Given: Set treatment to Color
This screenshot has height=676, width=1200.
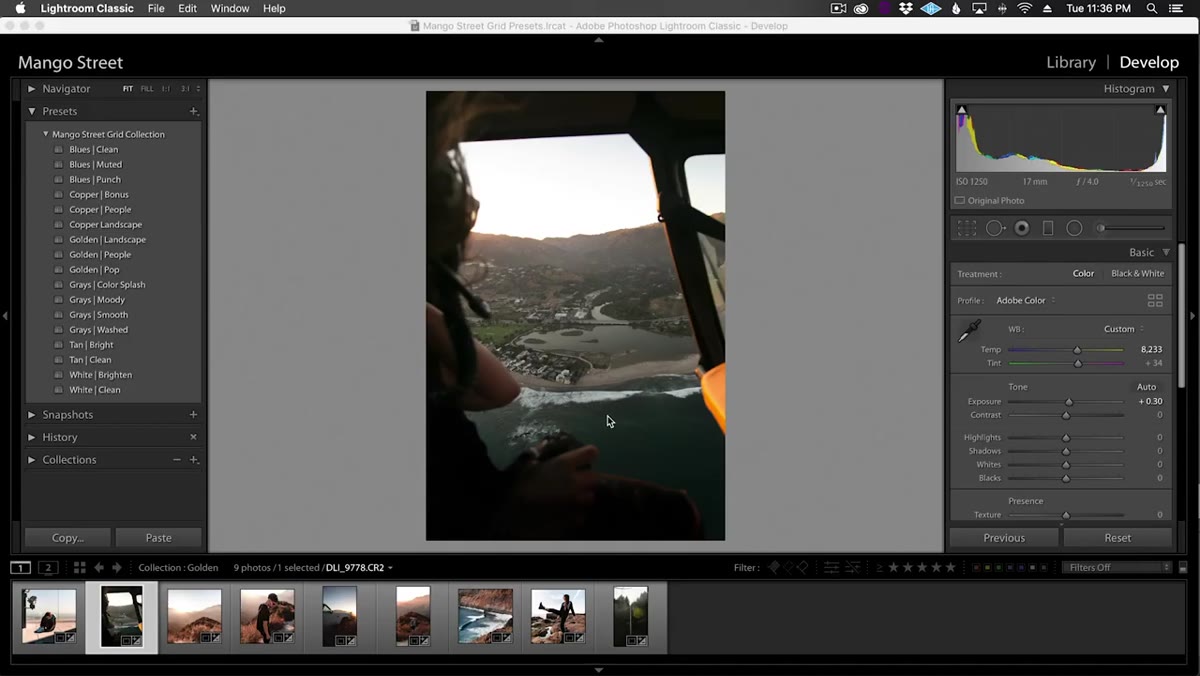Looking at the screenshot, I should (1083, 273).
